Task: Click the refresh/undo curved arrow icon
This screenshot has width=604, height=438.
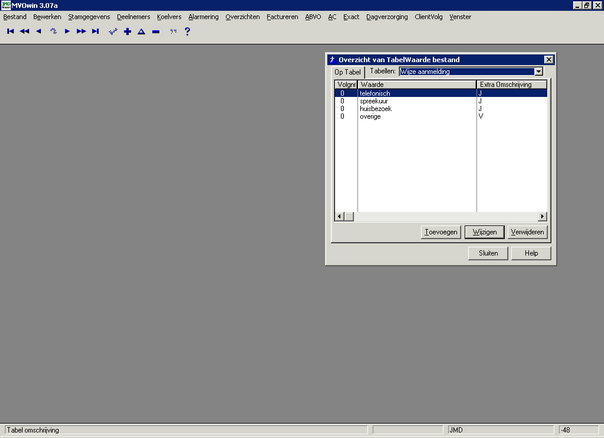Action: (x=53, y=31)
